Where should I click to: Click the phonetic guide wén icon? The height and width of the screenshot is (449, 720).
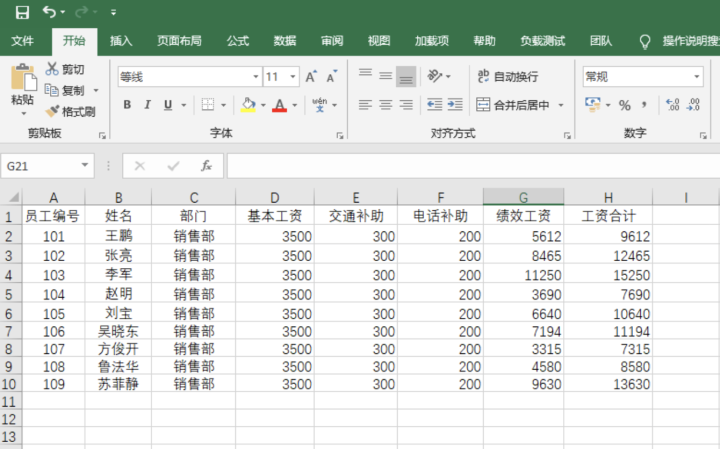[320, 105]
